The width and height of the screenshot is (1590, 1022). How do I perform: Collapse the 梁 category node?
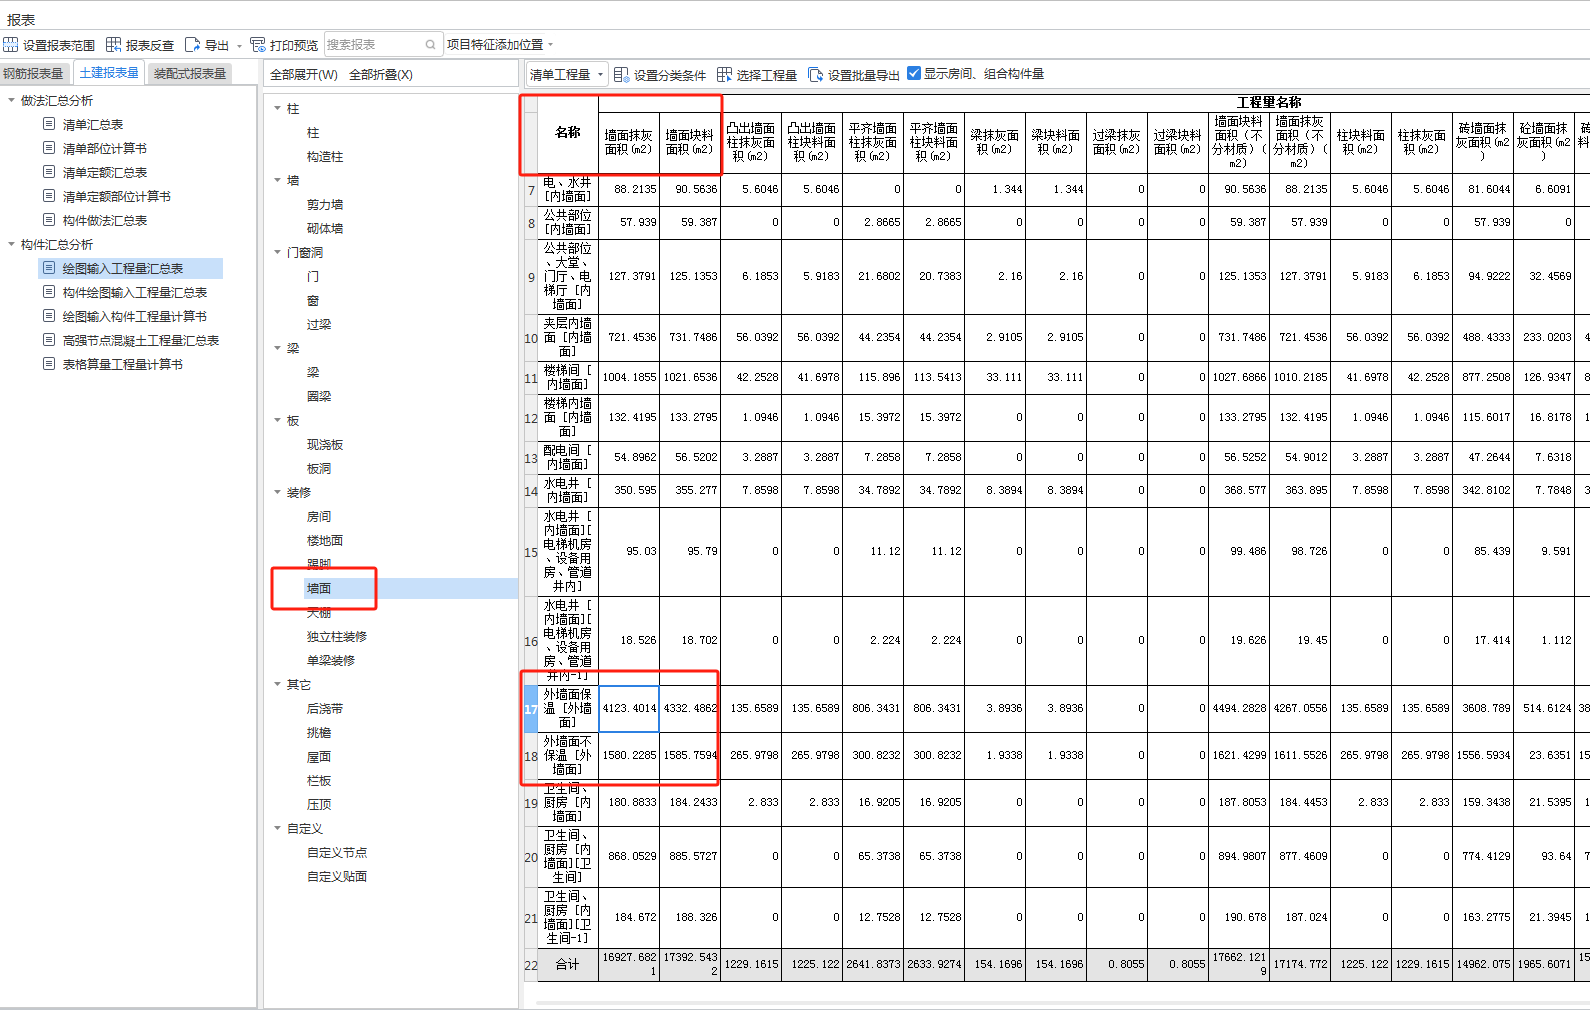(278, 348)
